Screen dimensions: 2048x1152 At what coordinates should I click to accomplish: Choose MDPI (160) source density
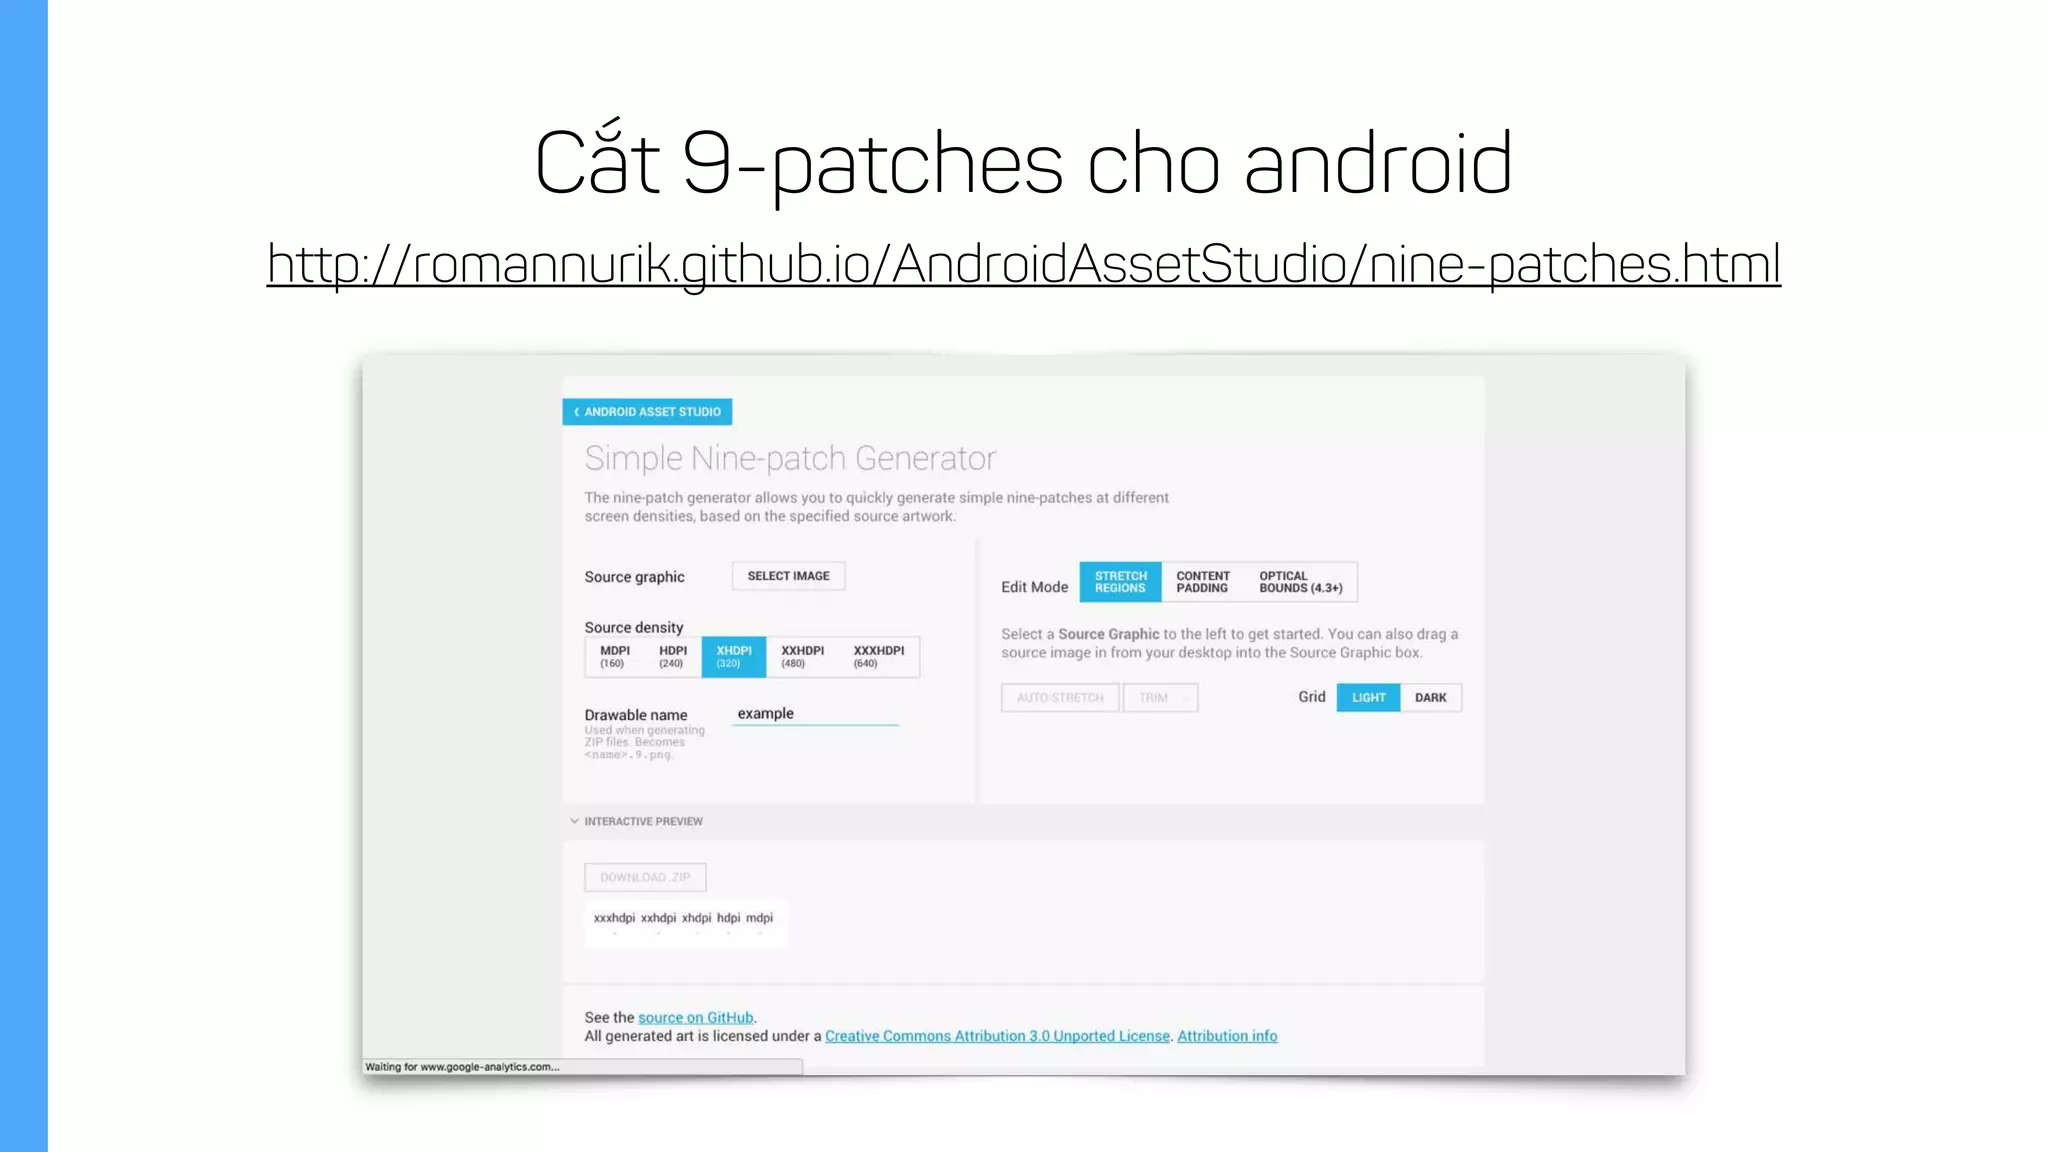(x=614, y=657)
